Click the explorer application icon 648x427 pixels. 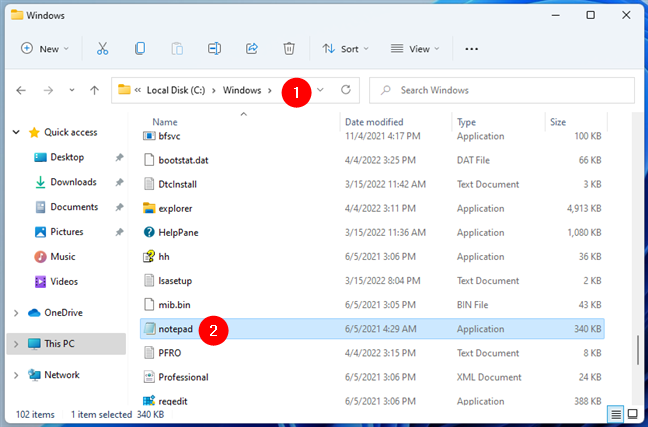coord(149,208)
